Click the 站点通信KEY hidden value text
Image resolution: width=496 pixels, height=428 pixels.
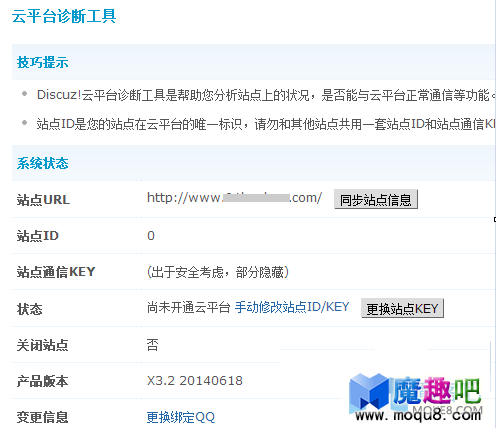pyautogui.click(x=218, y=272)
